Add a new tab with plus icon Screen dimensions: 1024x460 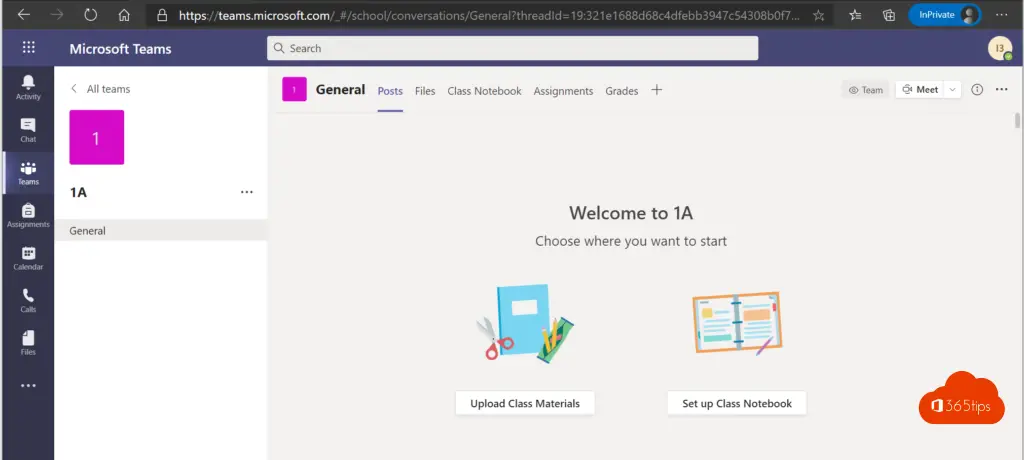pos(657,90)
